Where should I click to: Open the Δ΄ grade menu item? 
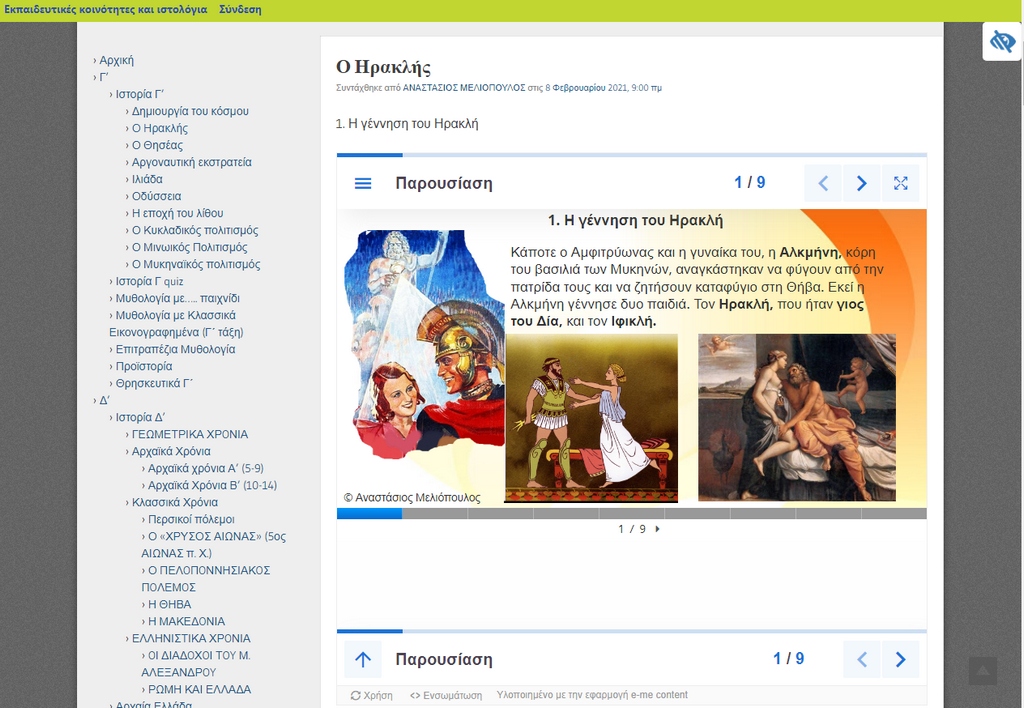[104, 400]
